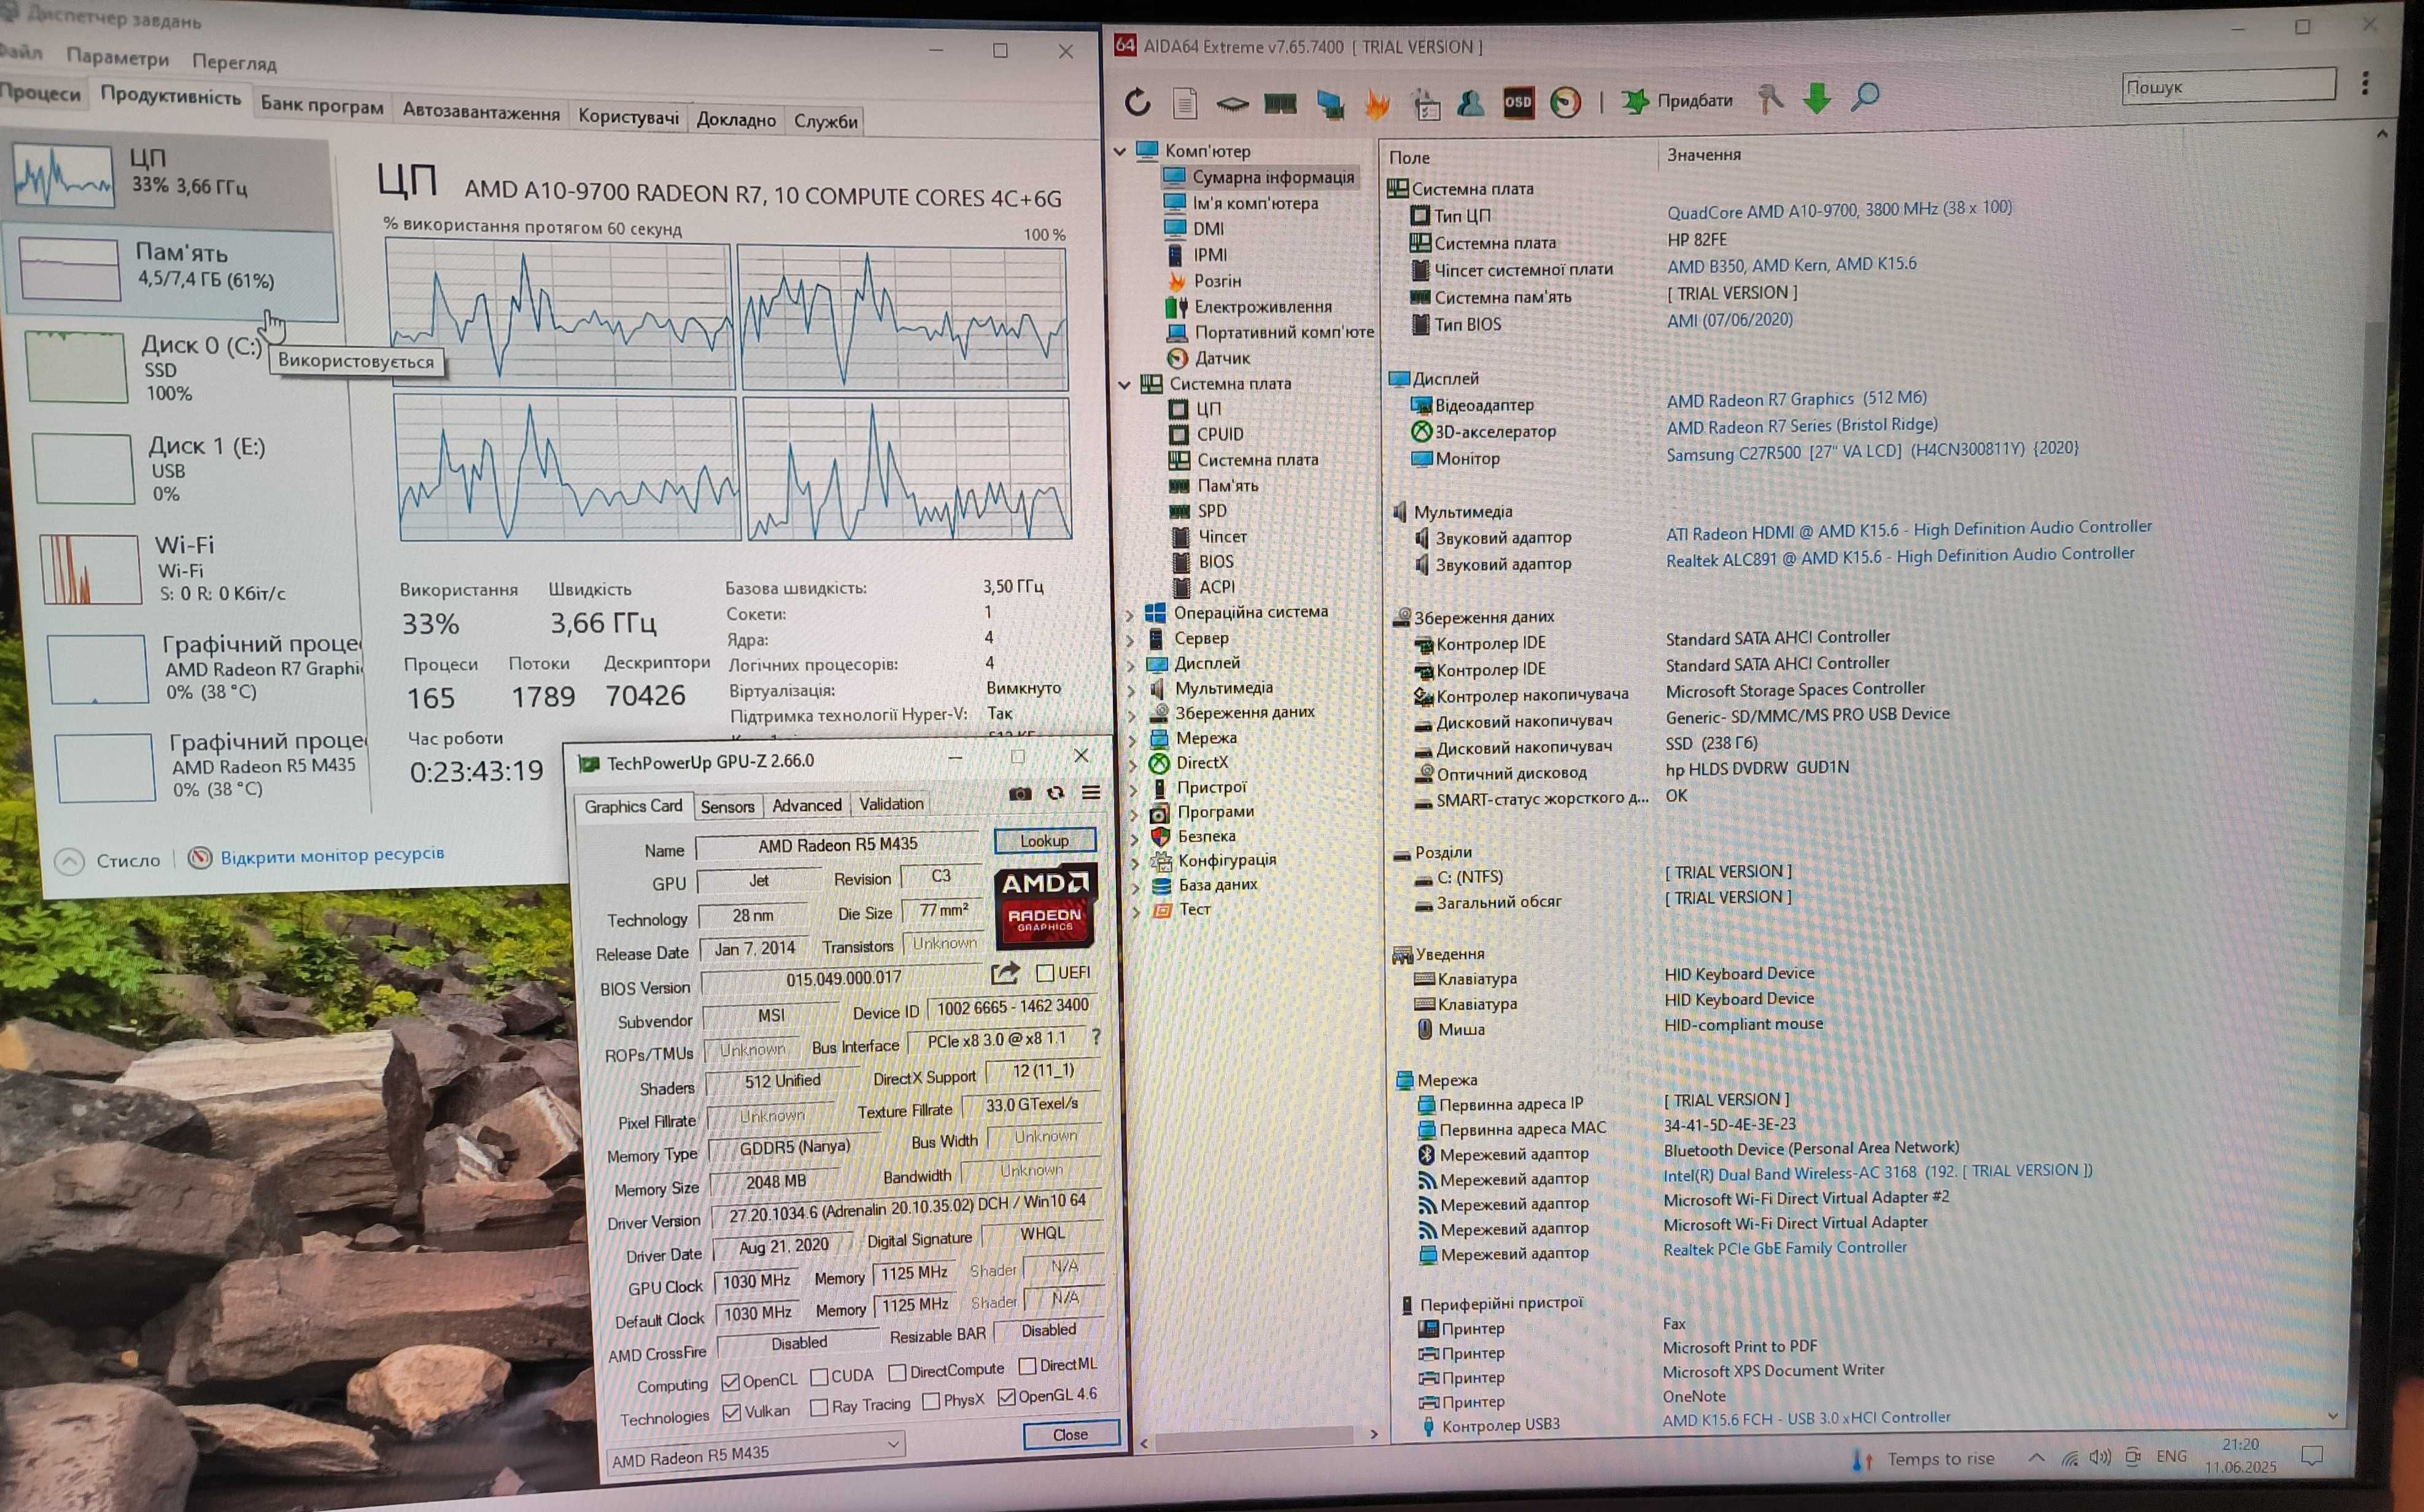Screen dimensions: 2424x1512
Task: Click the green RAM module toolbar icon
Action: [x=1280, y=103]
